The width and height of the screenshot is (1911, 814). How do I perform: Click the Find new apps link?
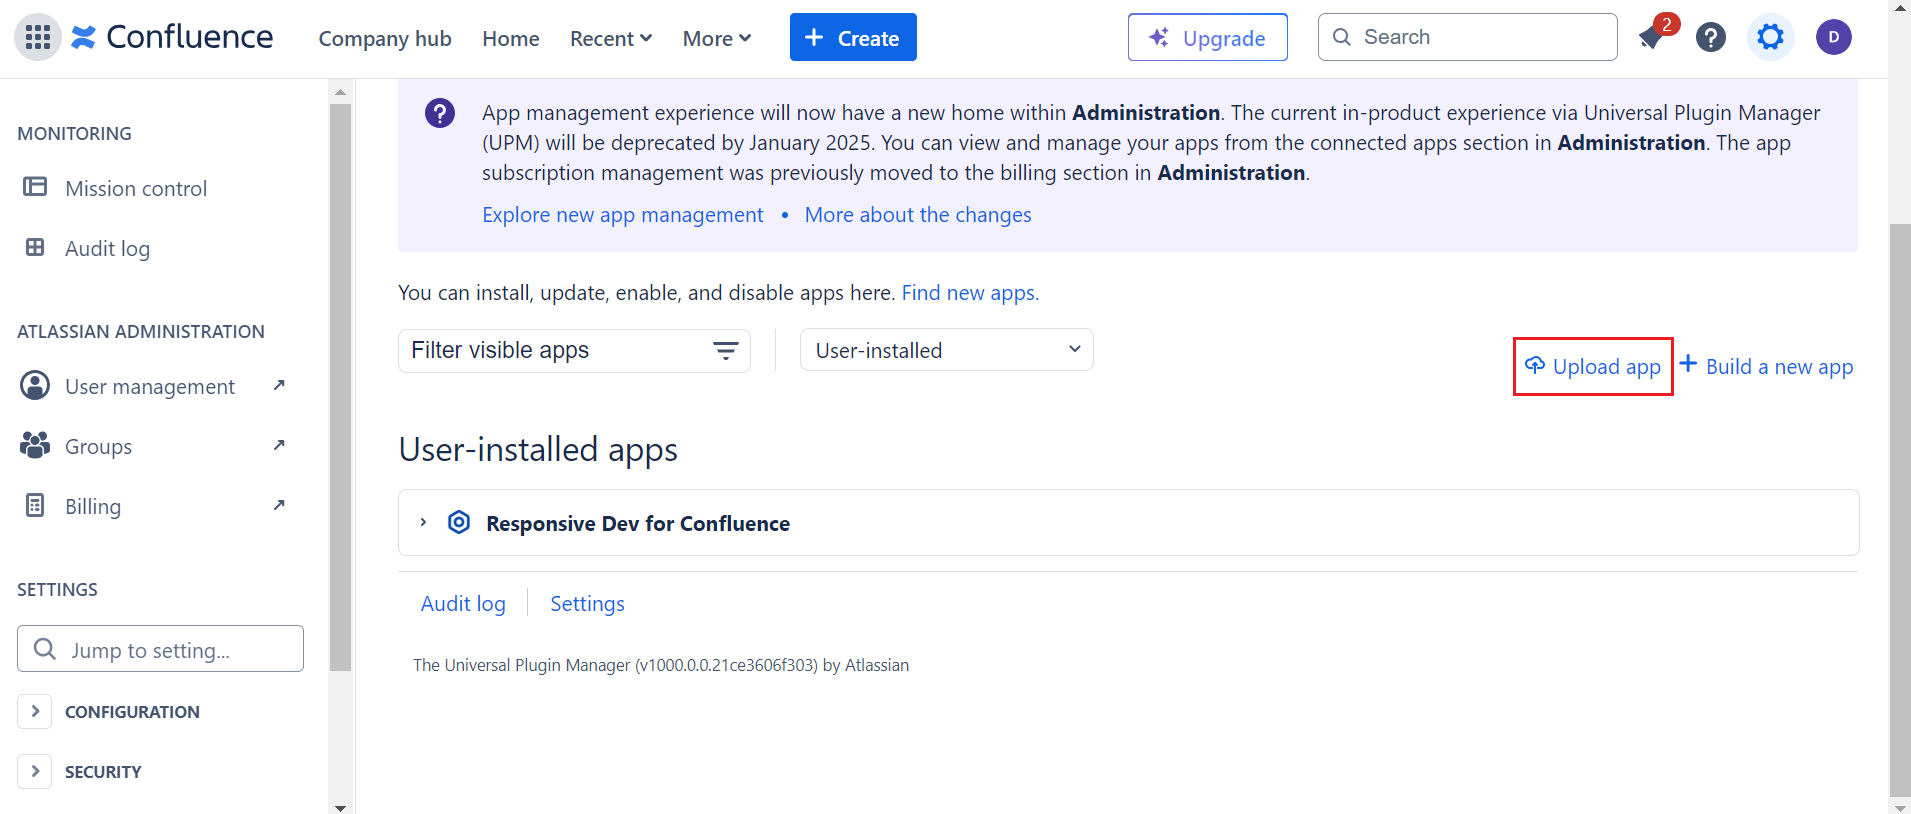[x=970, y=293]
